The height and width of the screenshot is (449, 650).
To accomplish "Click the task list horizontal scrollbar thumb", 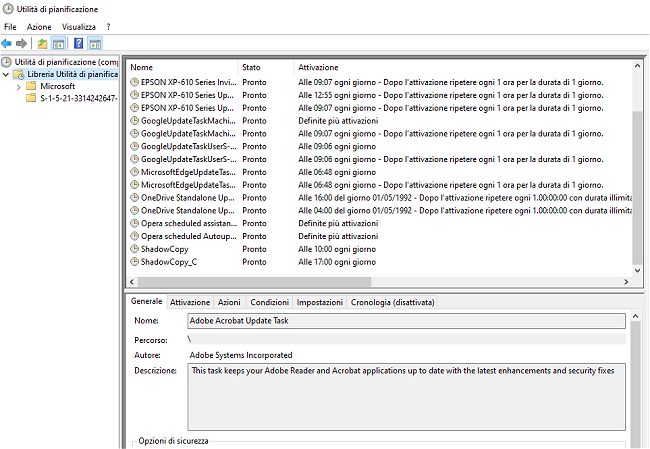I will (254, 282).
